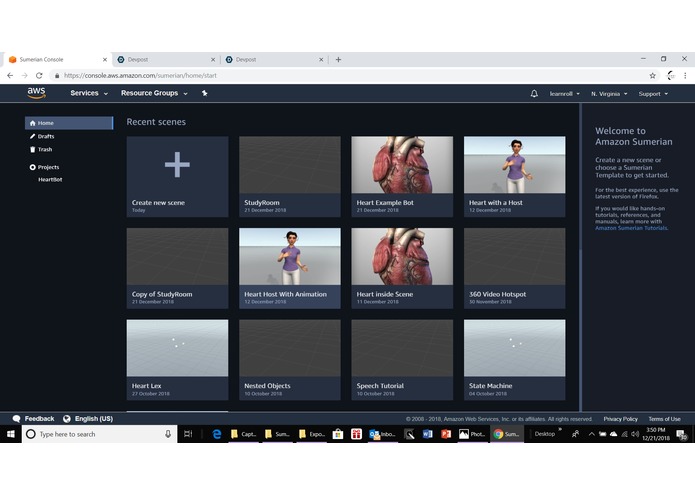Click the pin shortcuts icon
Viewport: 695px width, 494px height.
[204, 93]
